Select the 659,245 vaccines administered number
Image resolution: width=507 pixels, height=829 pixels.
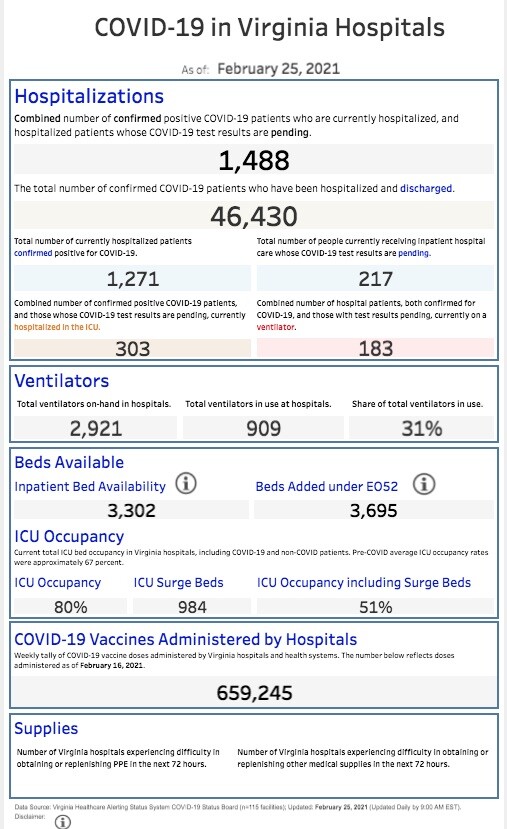tap(254, 693)
